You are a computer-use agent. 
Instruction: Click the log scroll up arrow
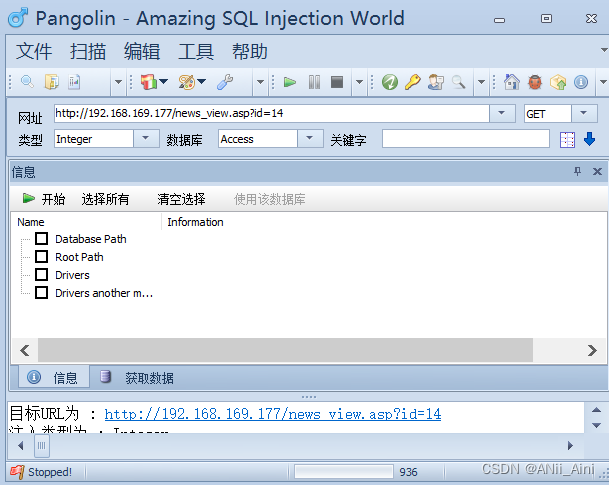[x=597, y=410]
